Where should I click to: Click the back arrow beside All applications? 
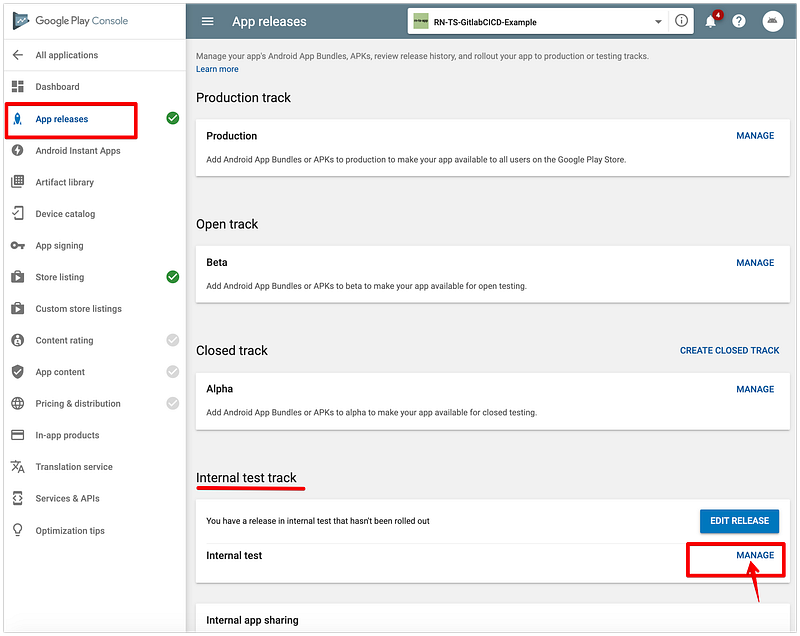[18, 55]
